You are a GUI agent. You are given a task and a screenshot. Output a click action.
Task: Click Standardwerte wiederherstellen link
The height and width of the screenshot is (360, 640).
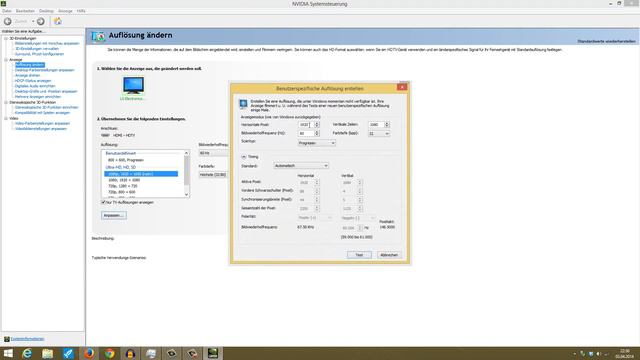[x=606, y=41]
